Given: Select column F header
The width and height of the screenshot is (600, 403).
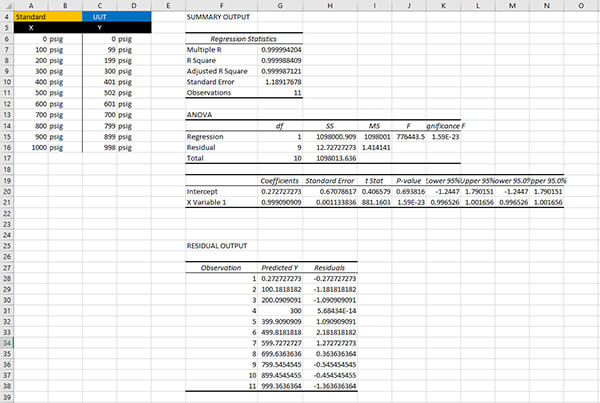Looking at the screenshot, I should pos(221,5).
